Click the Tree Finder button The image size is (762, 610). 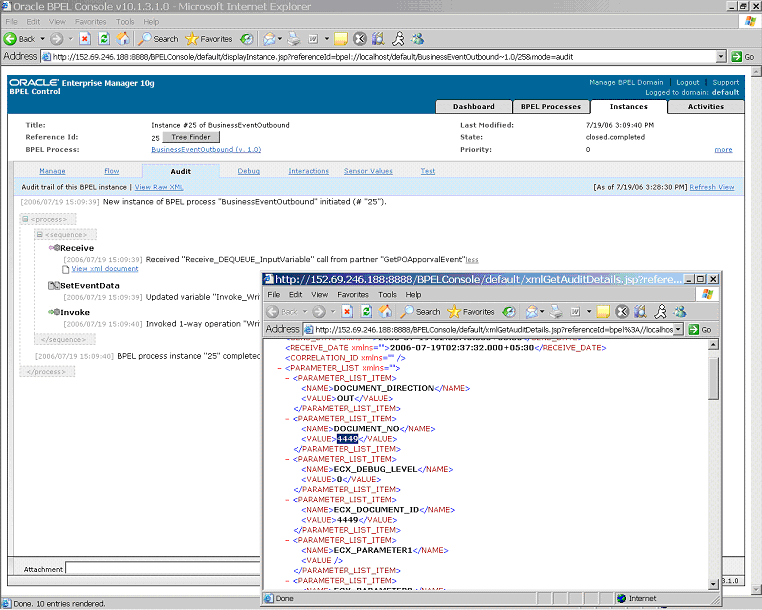click(x=190, y=137)
